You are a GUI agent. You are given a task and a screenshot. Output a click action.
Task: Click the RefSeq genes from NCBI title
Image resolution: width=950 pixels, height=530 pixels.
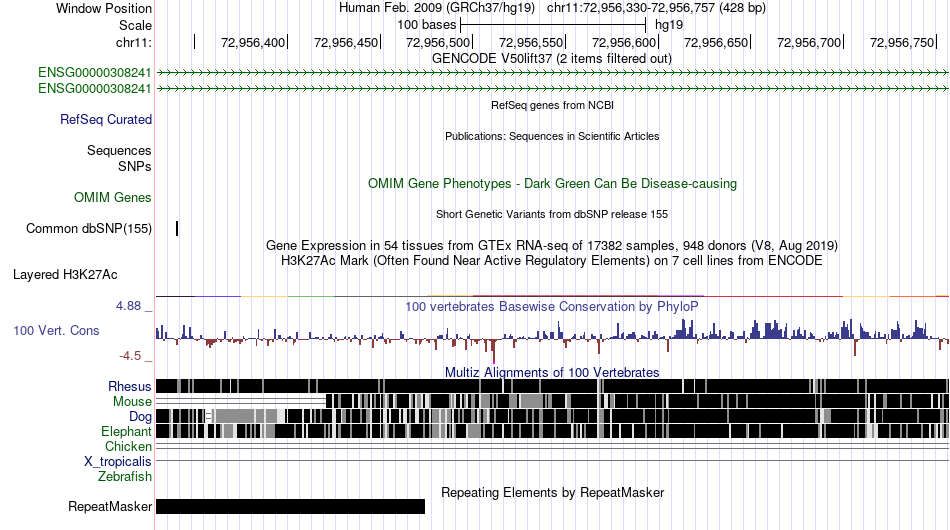552,105
